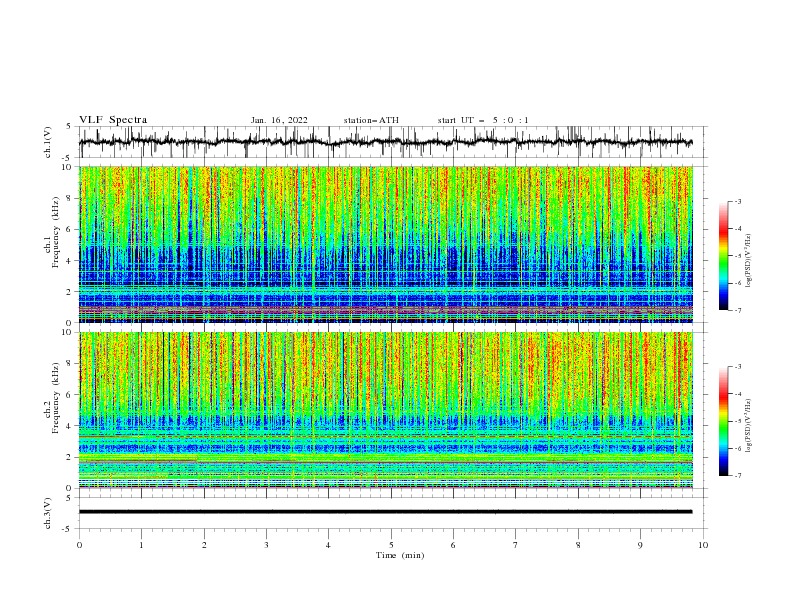Click the "-3" label on ch.2 colorbar
The height and width of the screenshot is (612, 792).
pos(738,367)
